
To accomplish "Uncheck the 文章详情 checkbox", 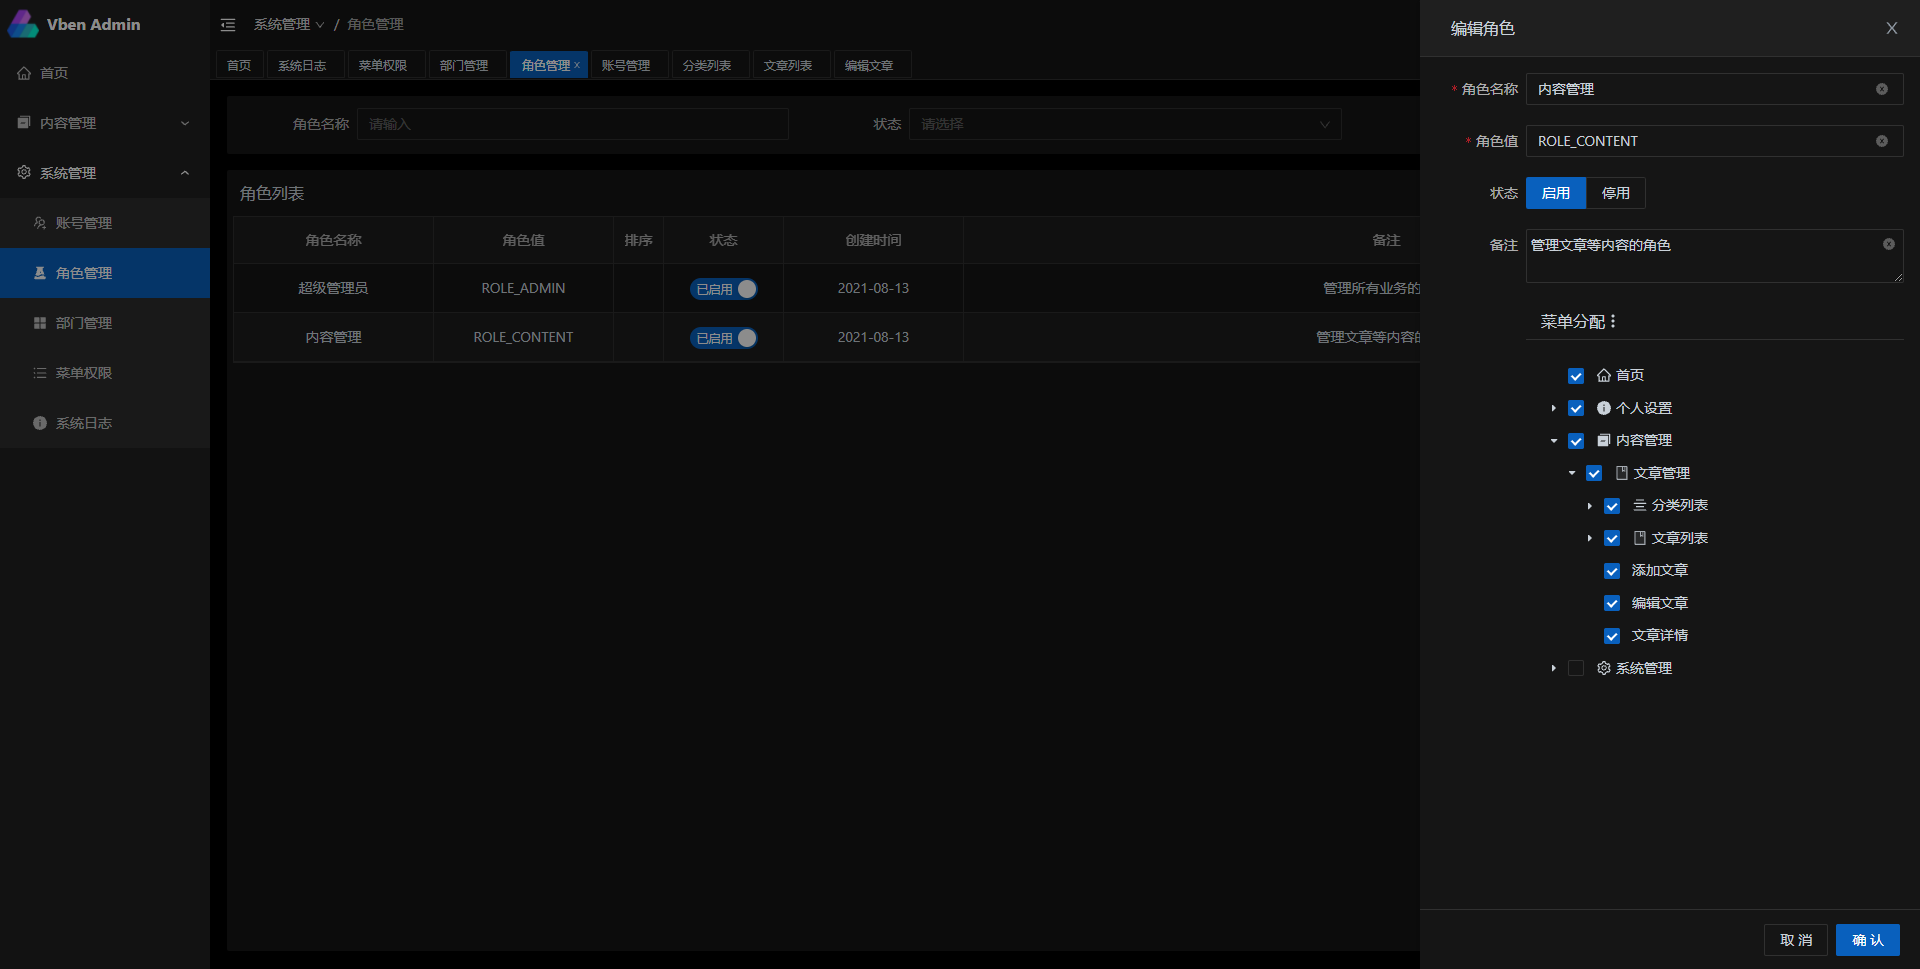I will tap(1612, 636).
